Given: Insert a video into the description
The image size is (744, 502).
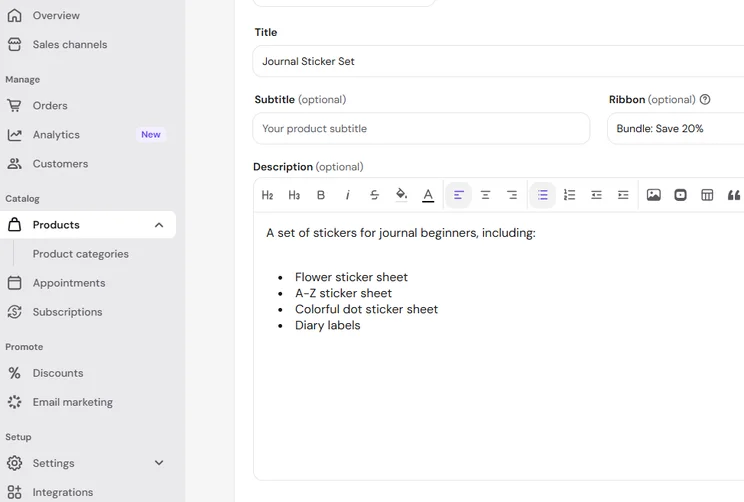Looking at the screenshot, I should pos(680,195).
